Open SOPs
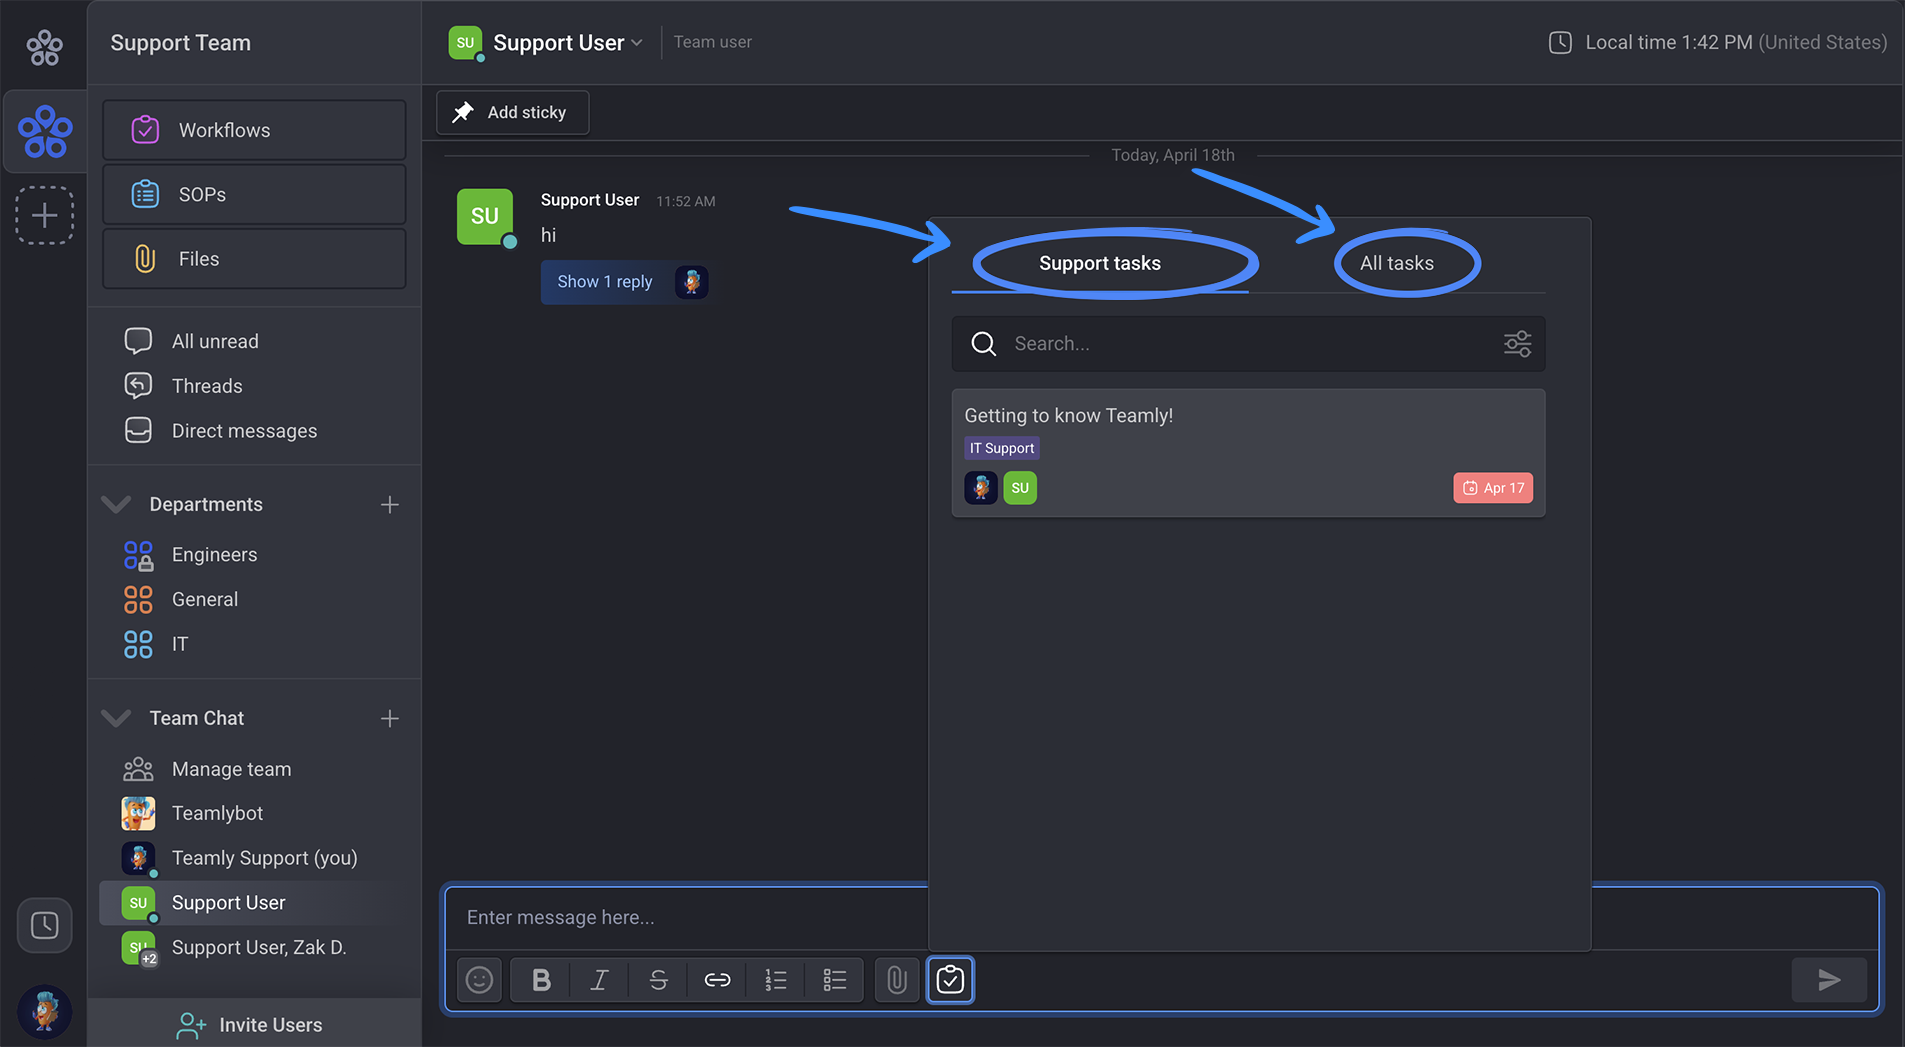 coord(254,194)
